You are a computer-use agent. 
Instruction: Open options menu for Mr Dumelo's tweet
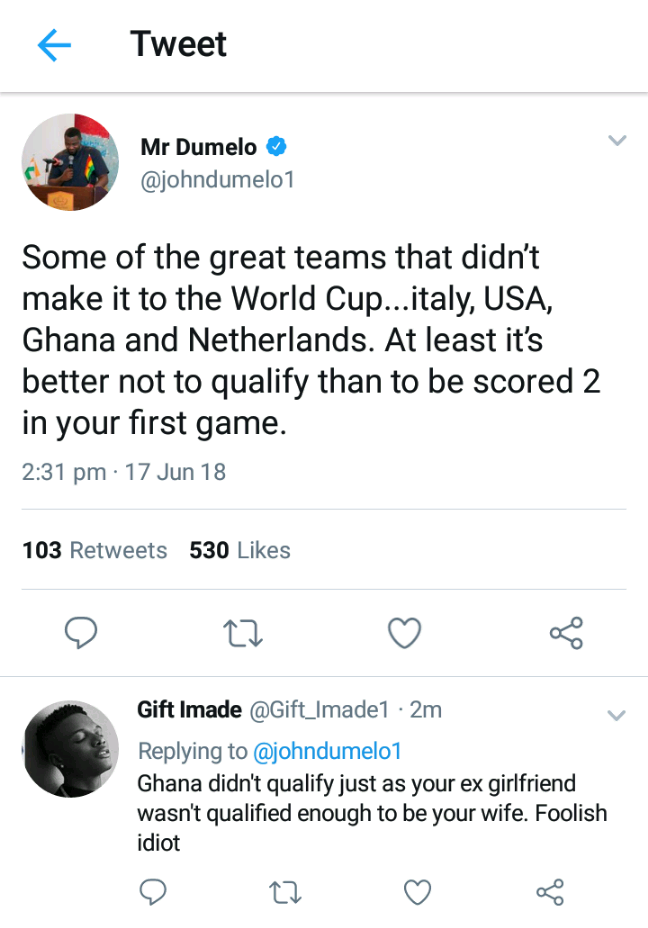coord(617,141)
